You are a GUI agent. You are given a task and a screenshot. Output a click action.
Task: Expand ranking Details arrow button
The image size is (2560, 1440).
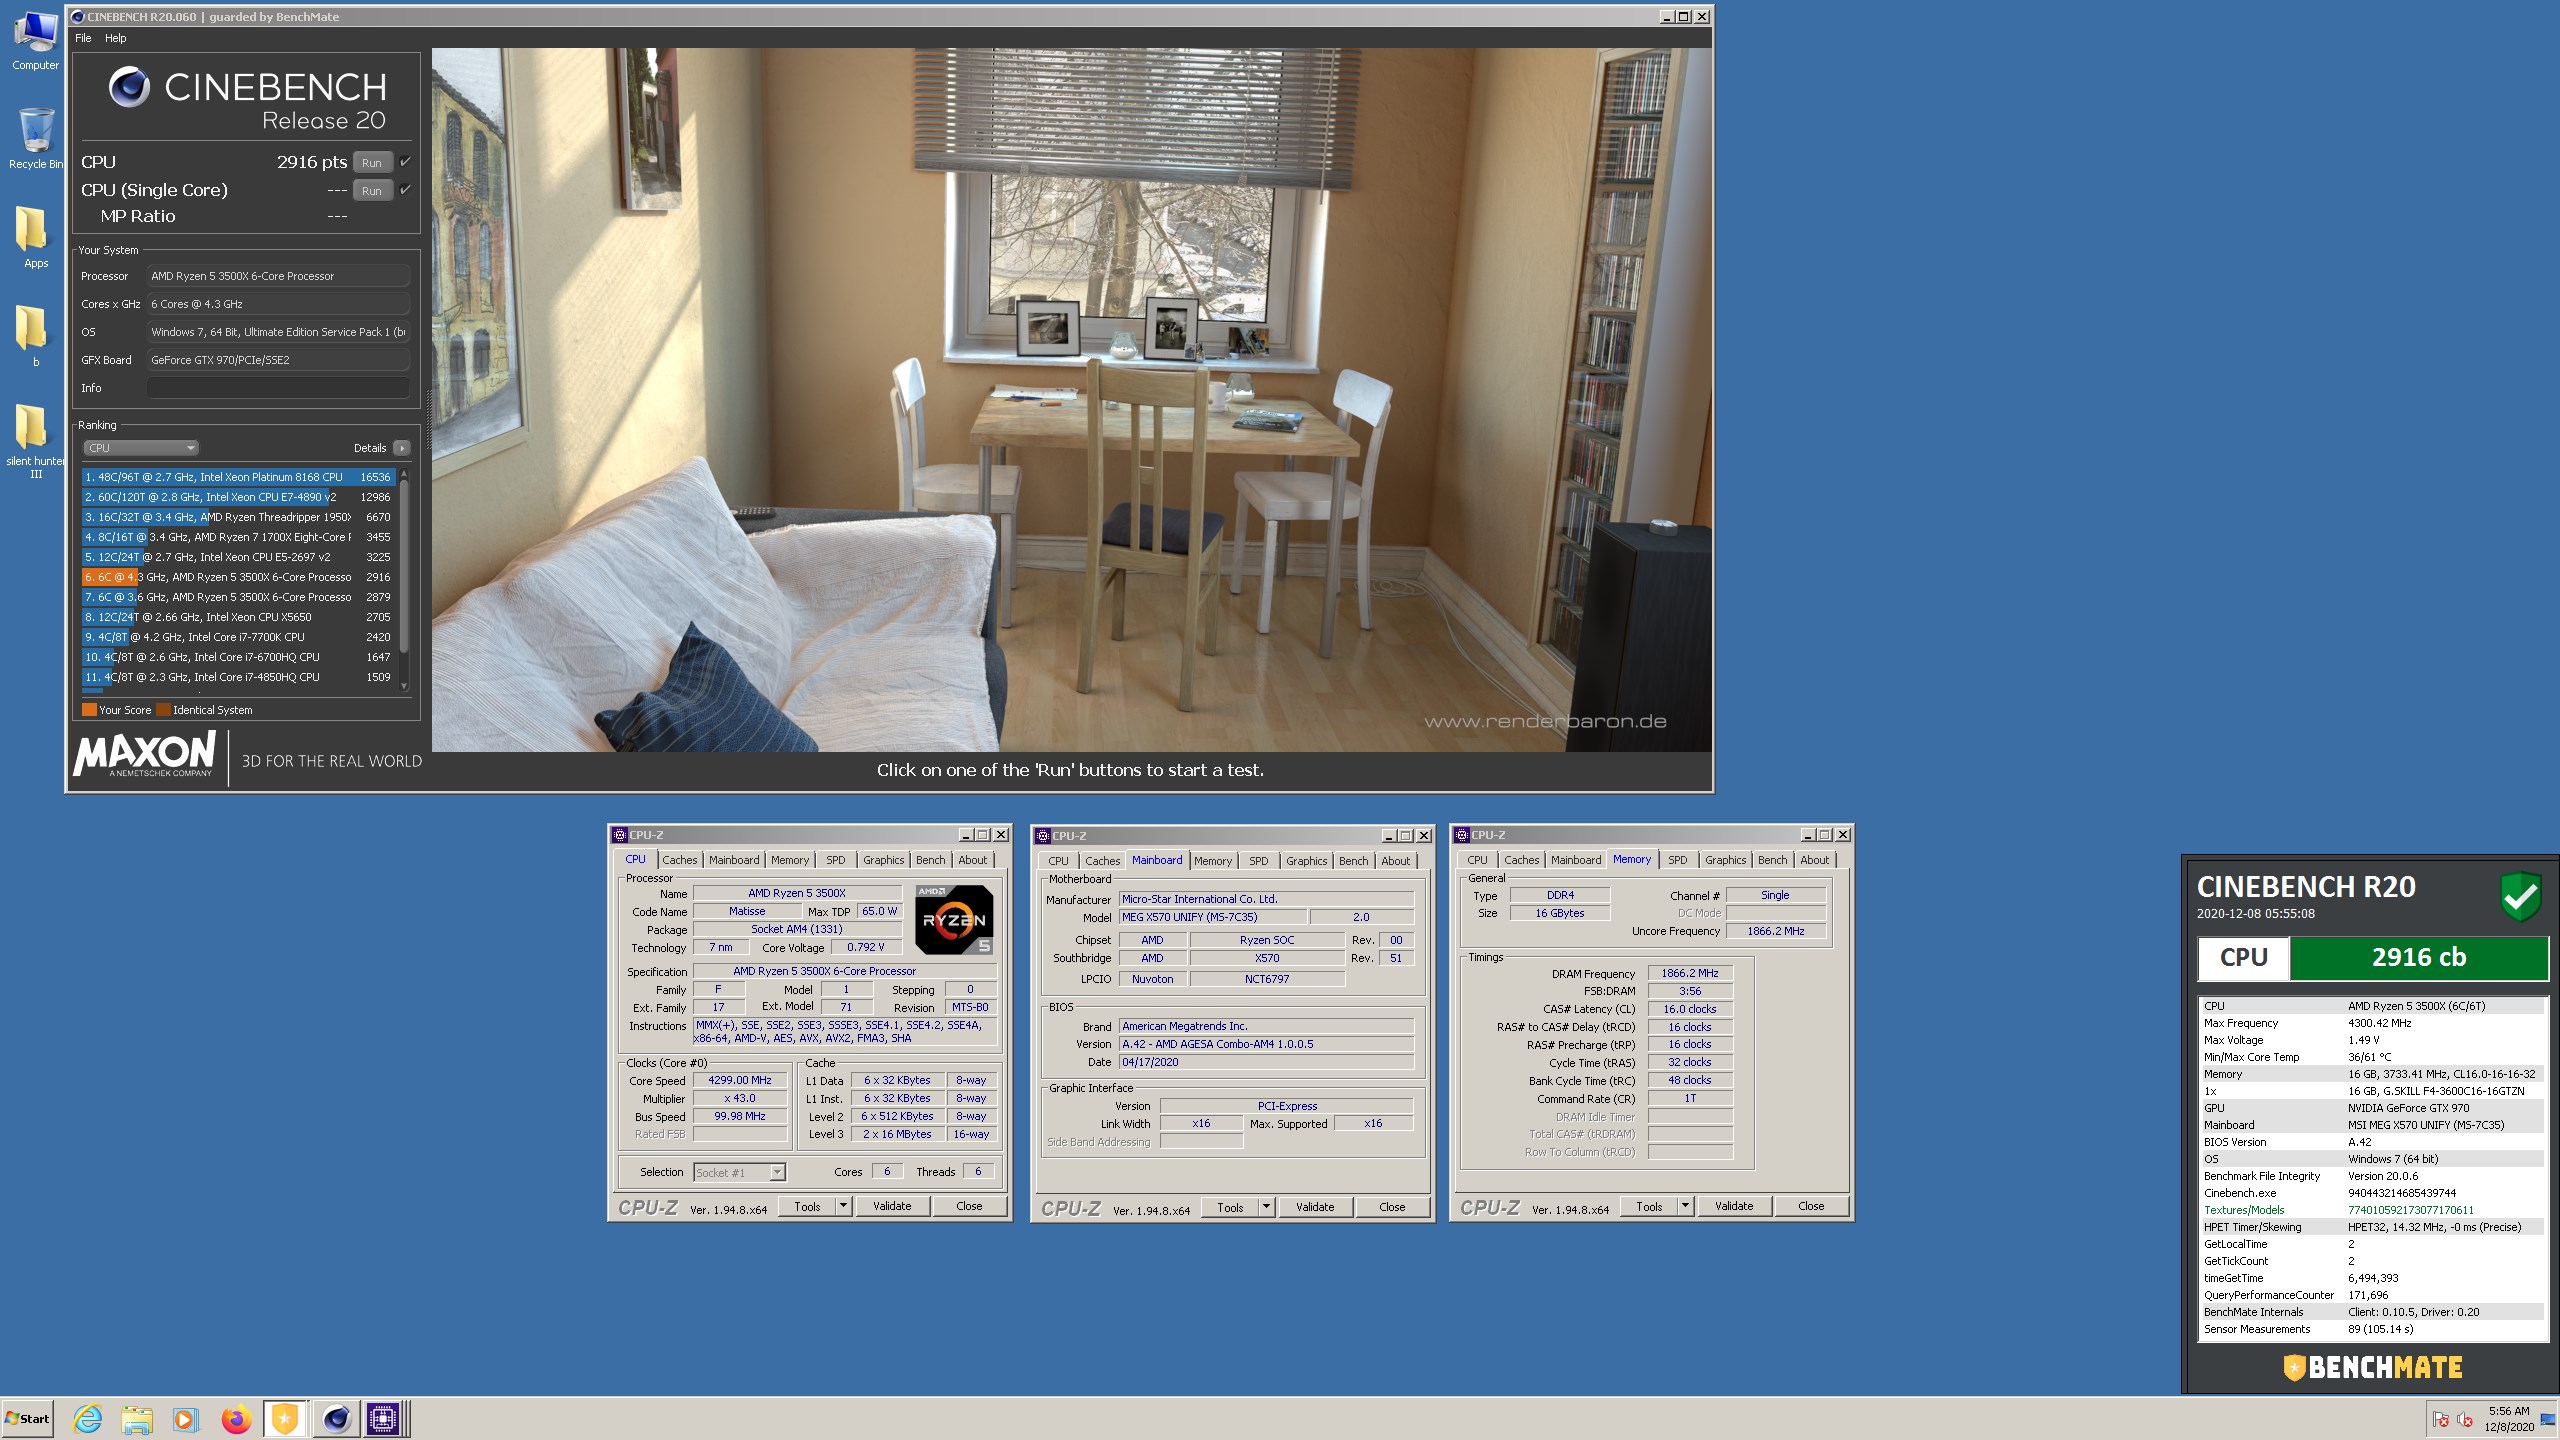pyautogui.click(x=402, y=448)
